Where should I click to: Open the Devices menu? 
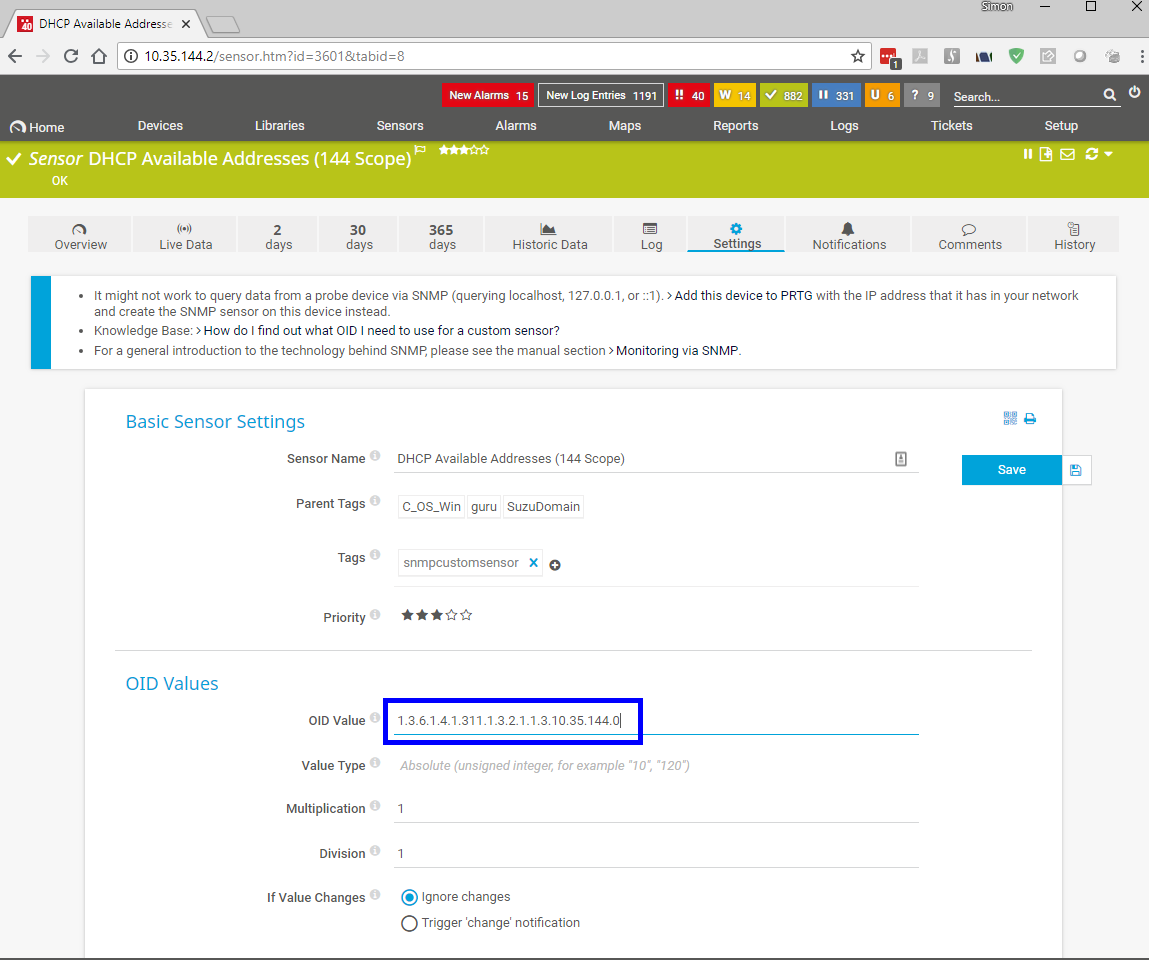click(160, 126)
